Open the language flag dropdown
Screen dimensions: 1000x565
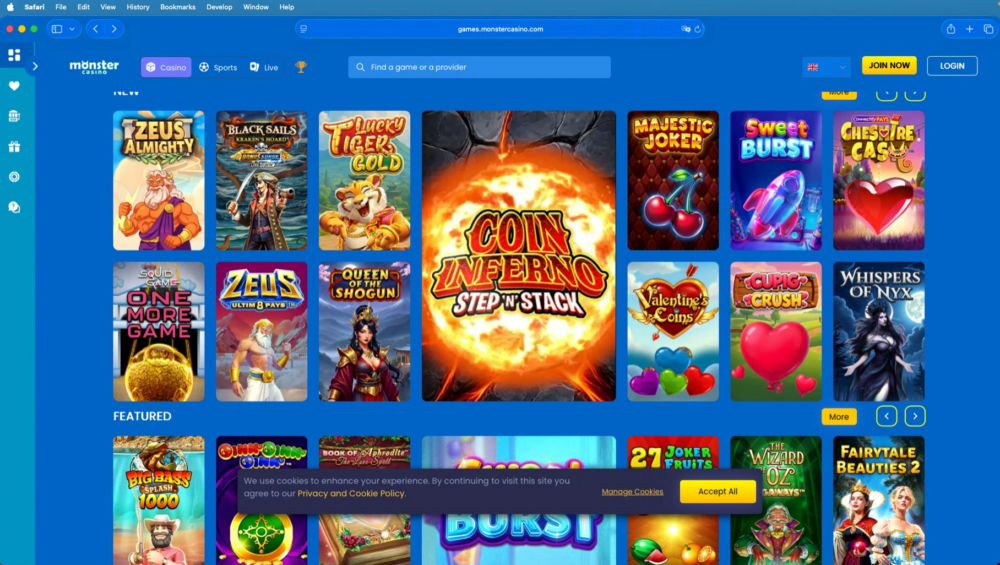826,66
